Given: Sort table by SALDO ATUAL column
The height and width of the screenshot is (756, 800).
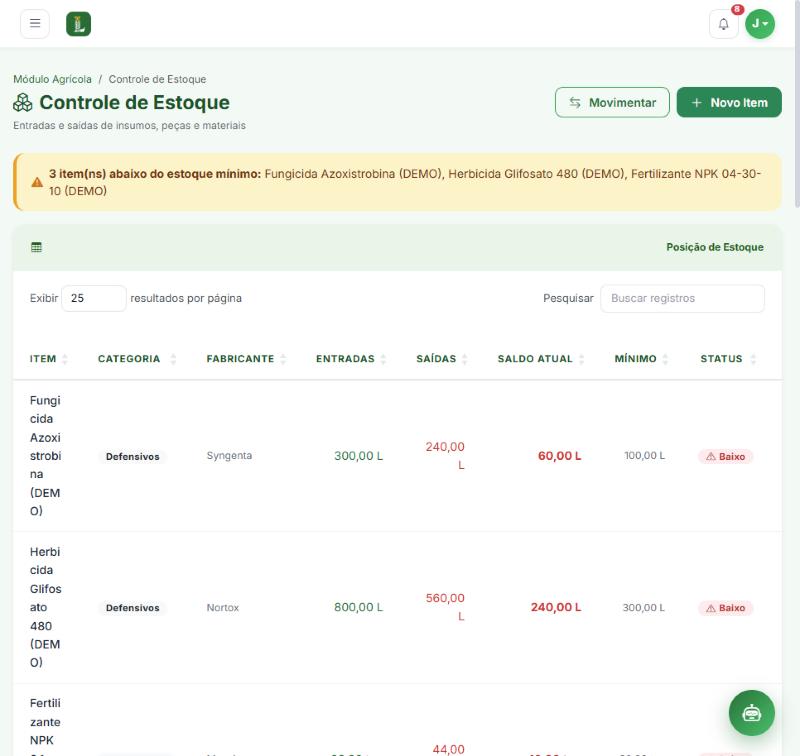Looking at the screenshot, I should [540, 359].
